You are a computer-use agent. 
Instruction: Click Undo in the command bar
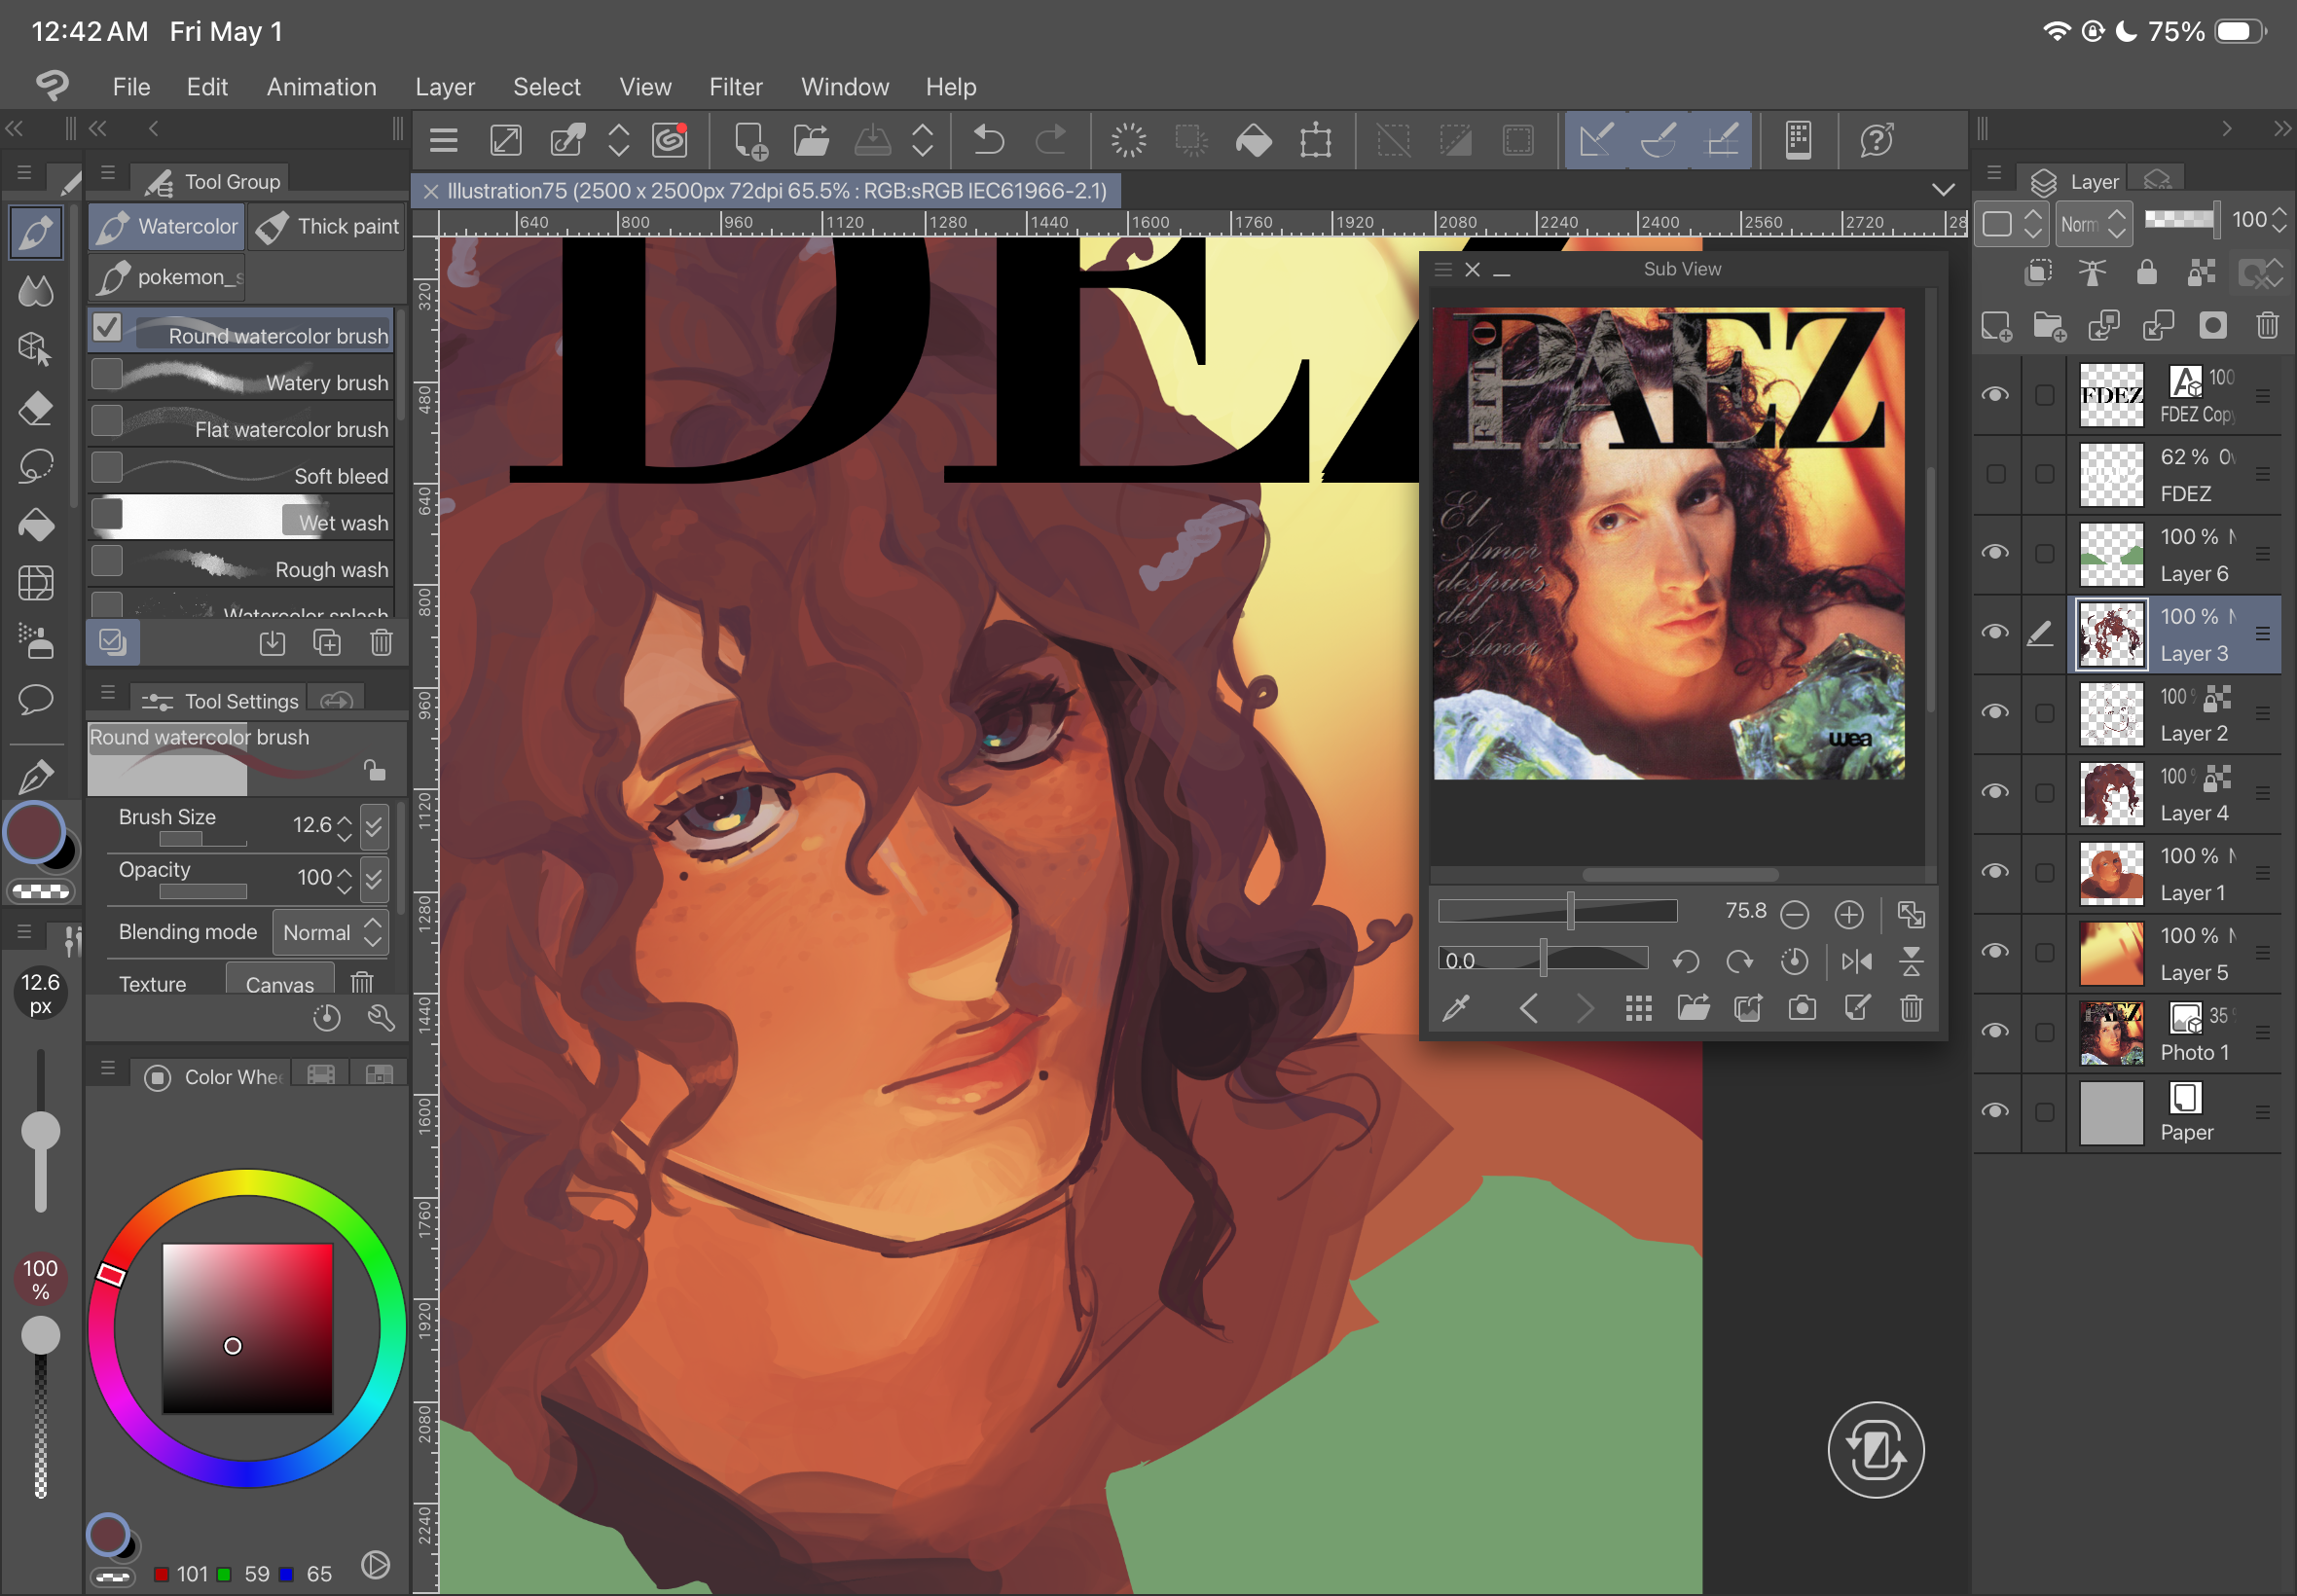[x=988, y=140]
